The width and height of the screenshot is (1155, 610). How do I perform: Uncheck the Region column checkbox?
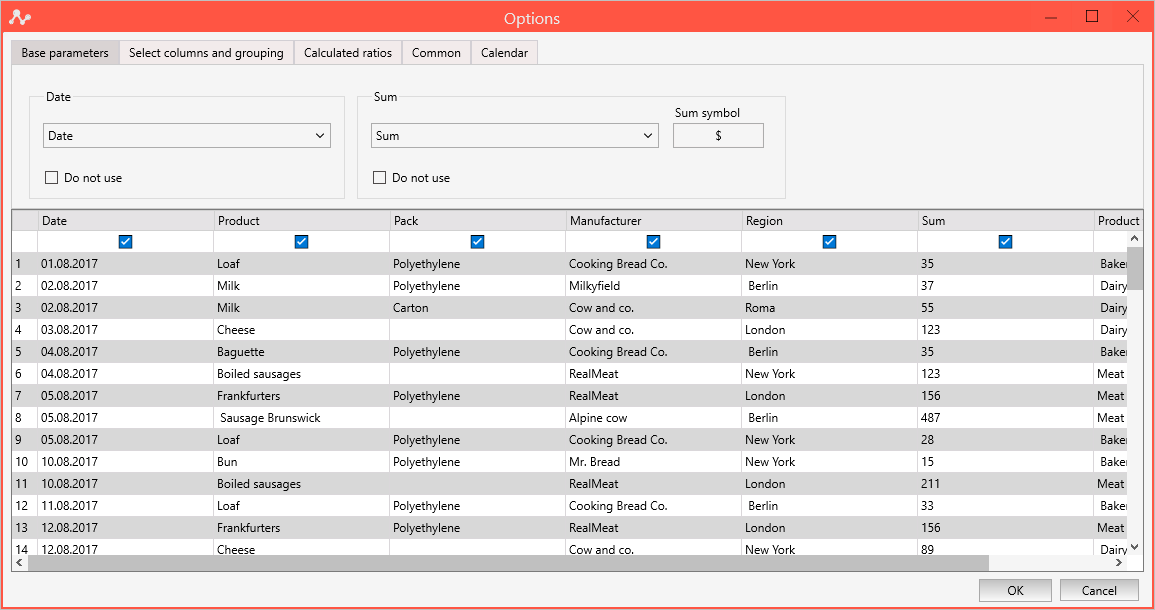point(829,242)
